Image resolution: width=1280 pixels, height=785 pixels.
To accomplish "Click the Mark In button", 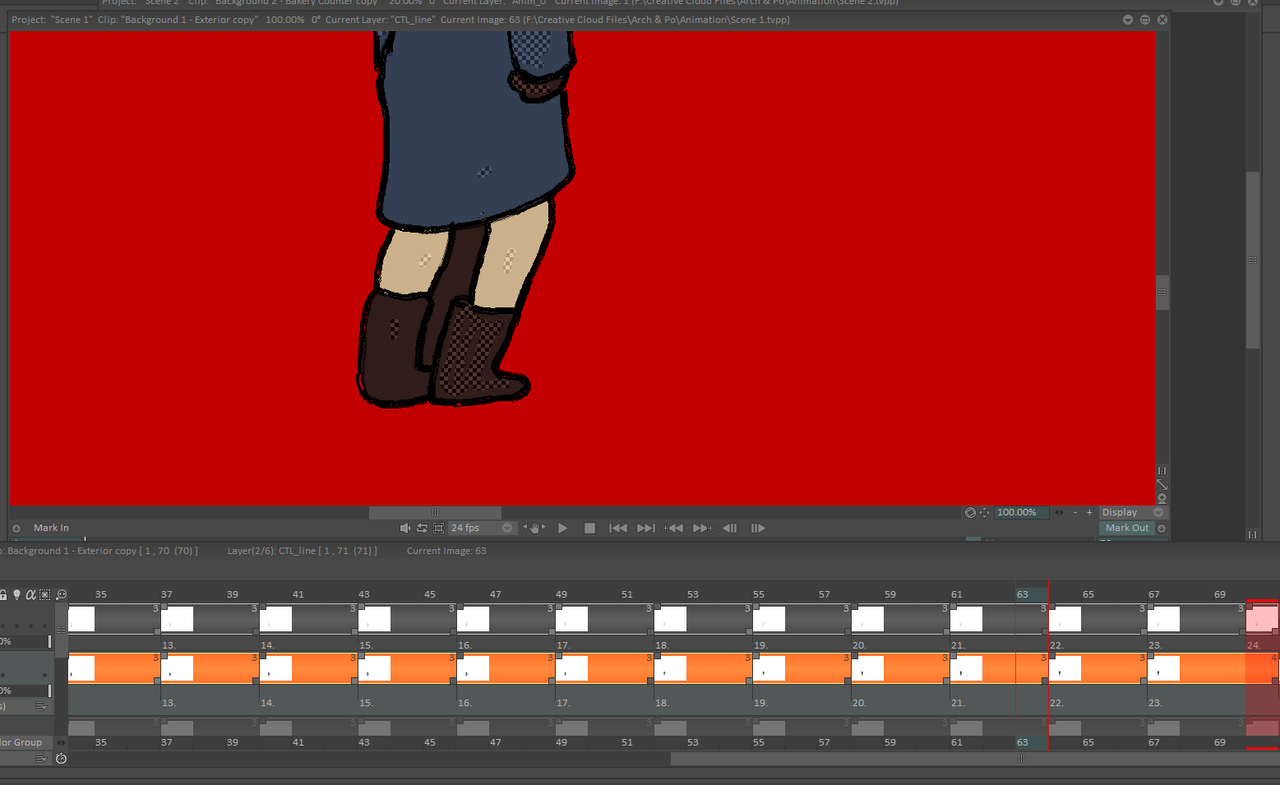I will tap(52, 528).
